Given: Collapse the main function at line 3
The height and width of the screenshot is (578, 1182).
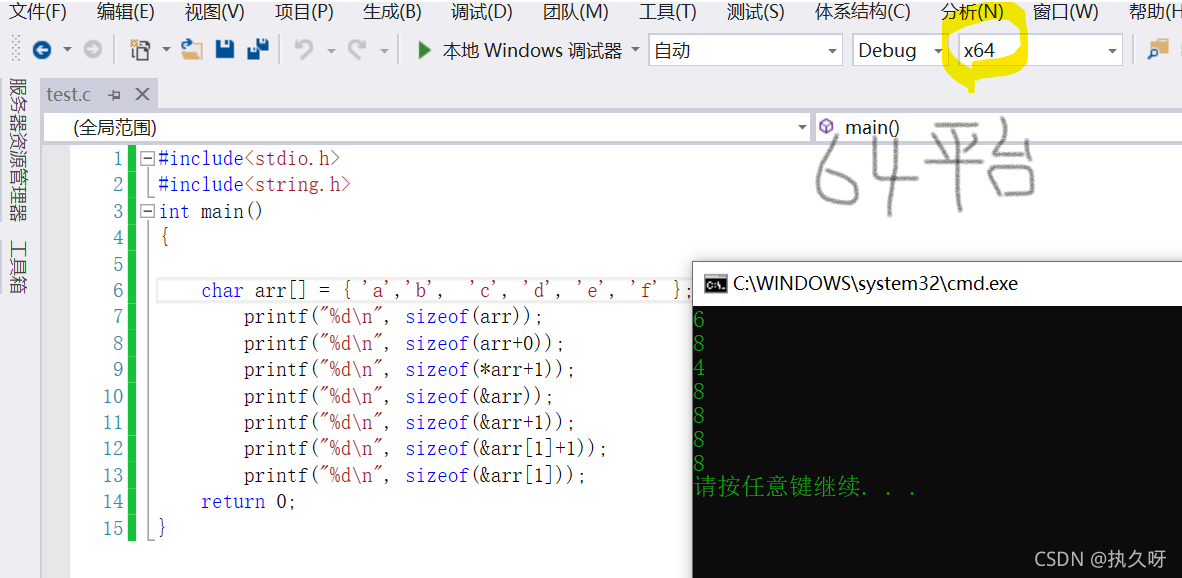Looking at the screenshot, I should [147, 212].
